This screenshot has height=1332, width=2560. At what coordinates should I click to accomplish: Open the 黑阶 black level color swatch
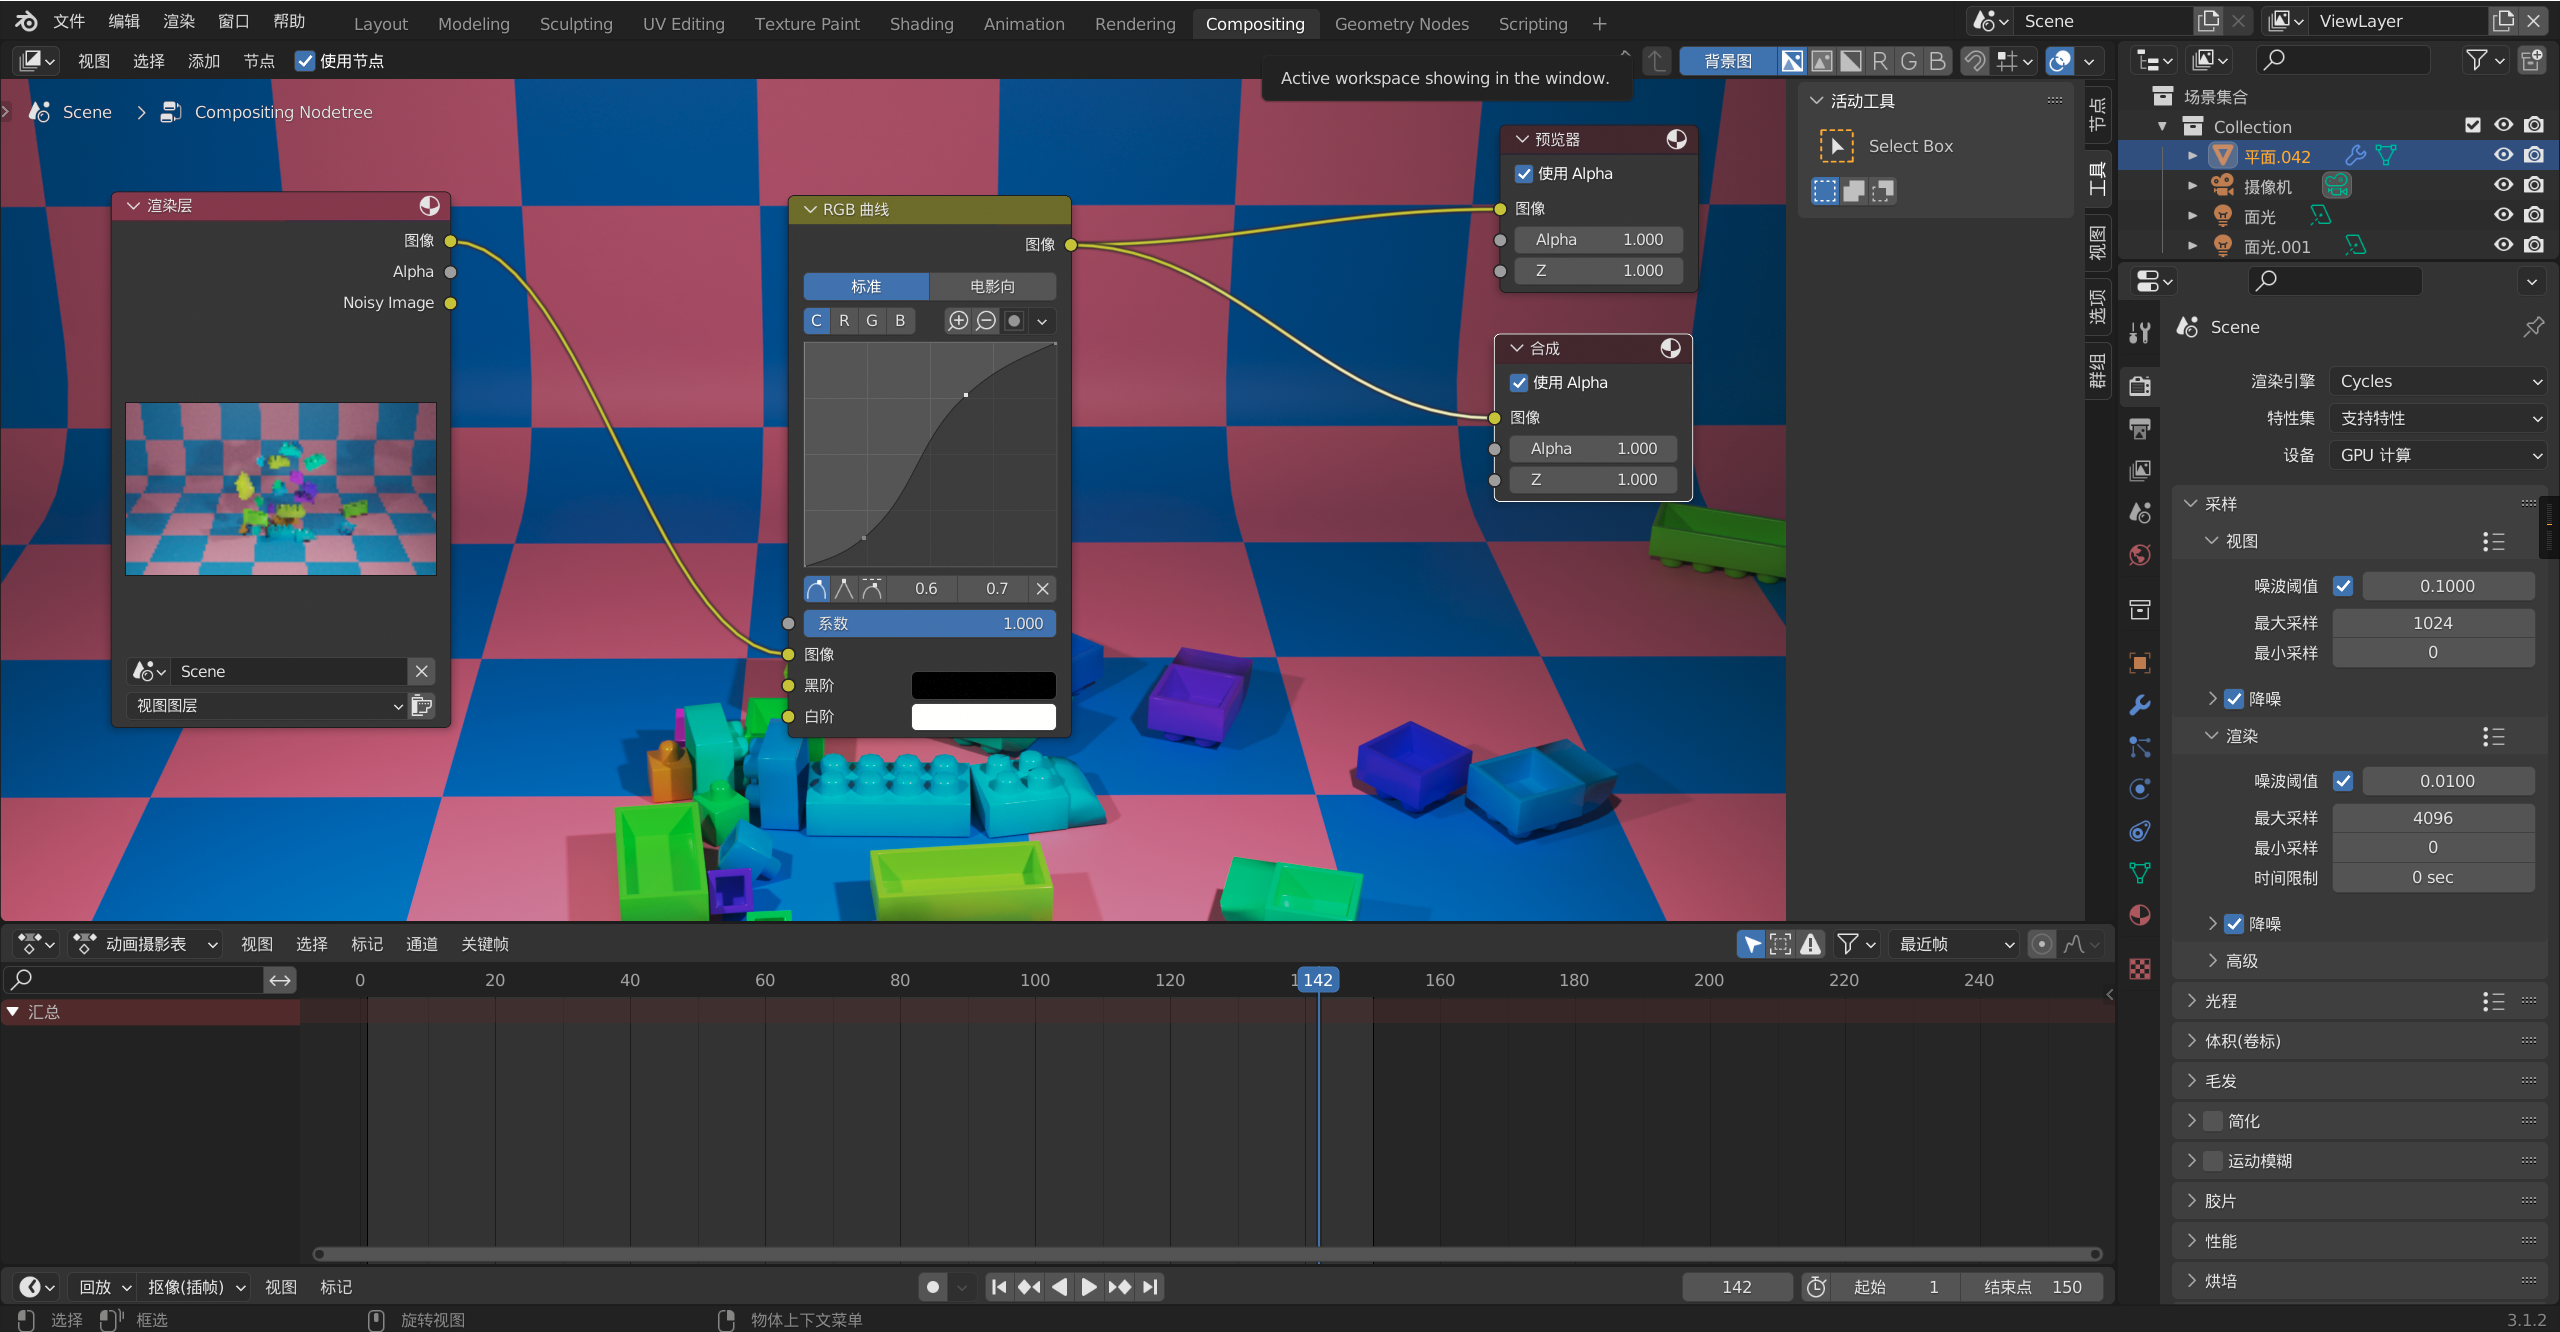(983, 686)
